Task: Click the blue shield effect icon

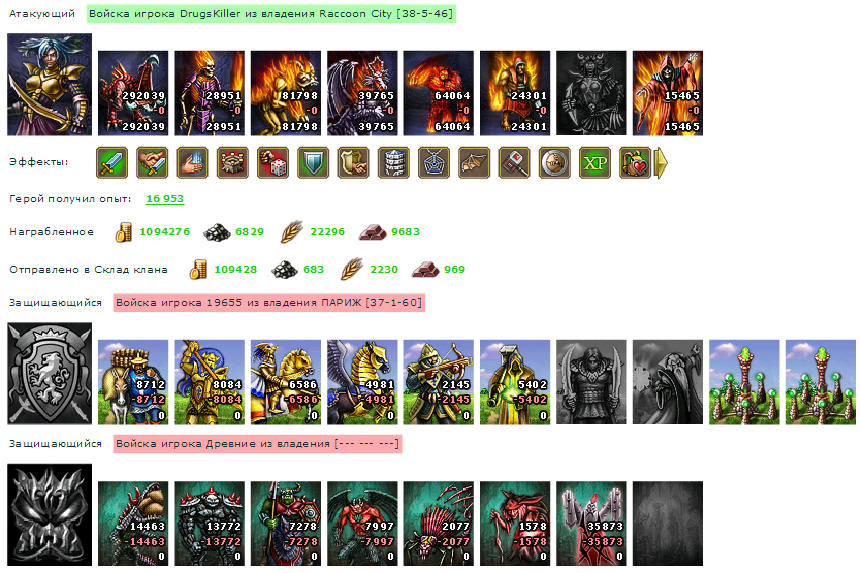Action: [x=313, y=163]
